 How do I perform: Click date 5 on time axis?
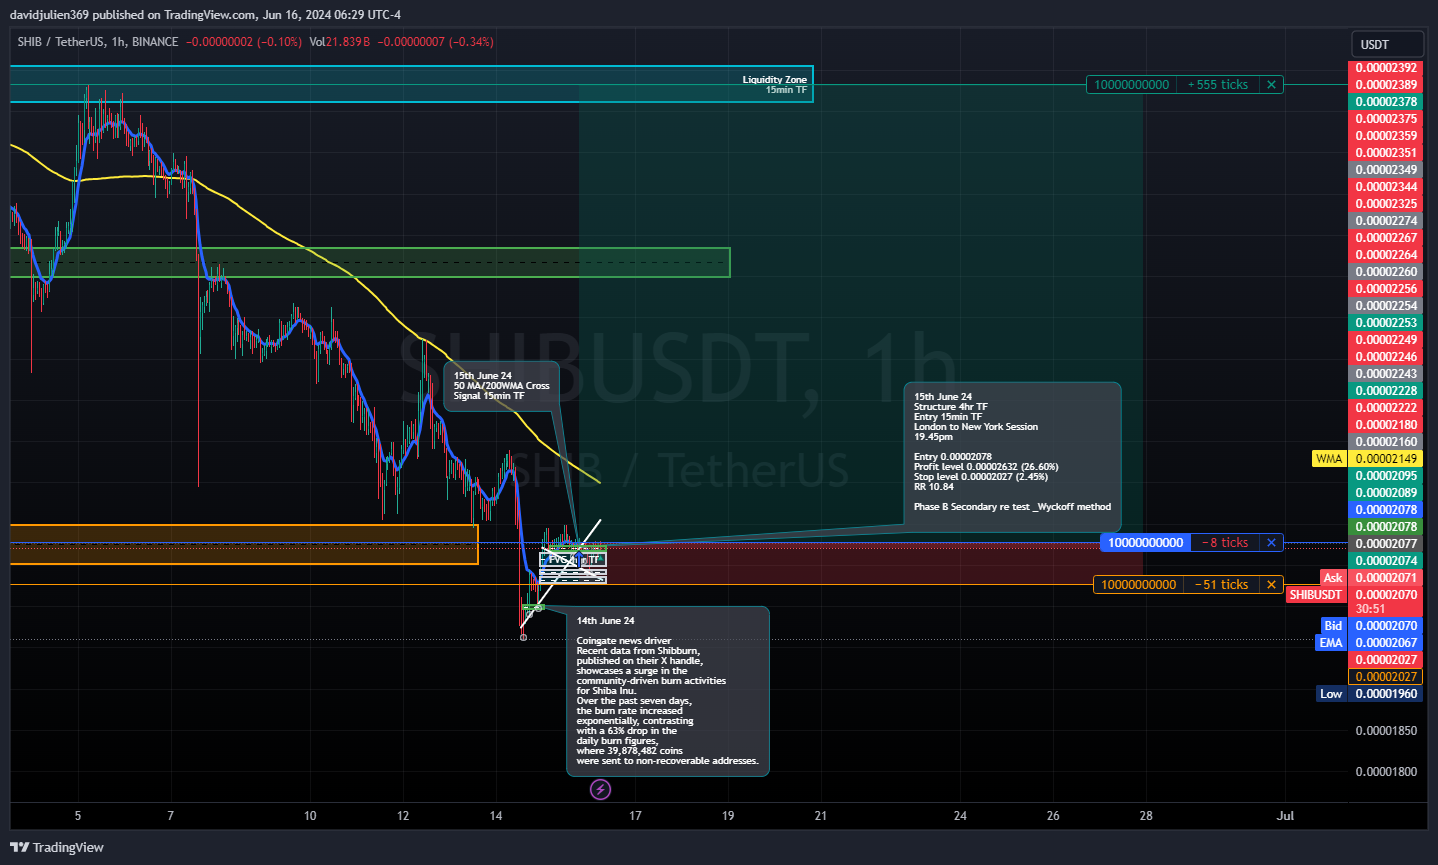pyautogui.click(x=78, y=816)
